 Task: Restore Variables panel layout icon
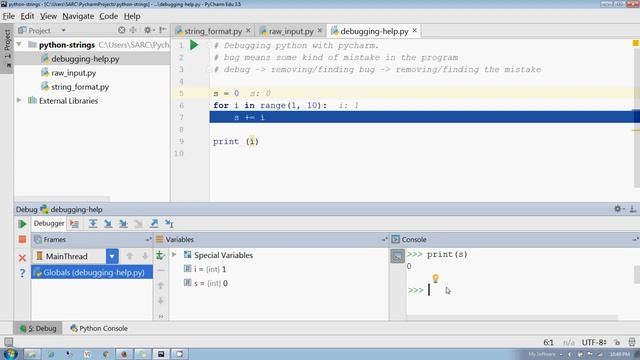[x=384, y=240]
